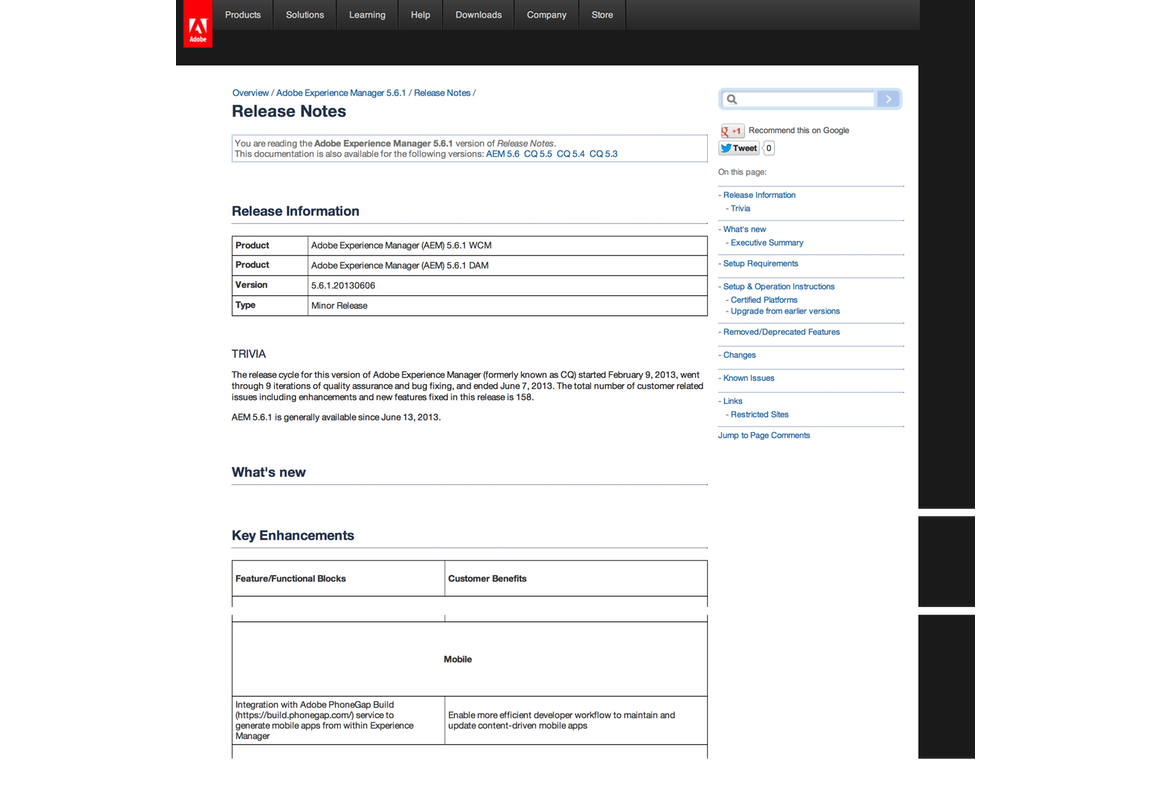
Task: Jump to Setup Requirements sidebar link
Action: click(x=760, y=264)
